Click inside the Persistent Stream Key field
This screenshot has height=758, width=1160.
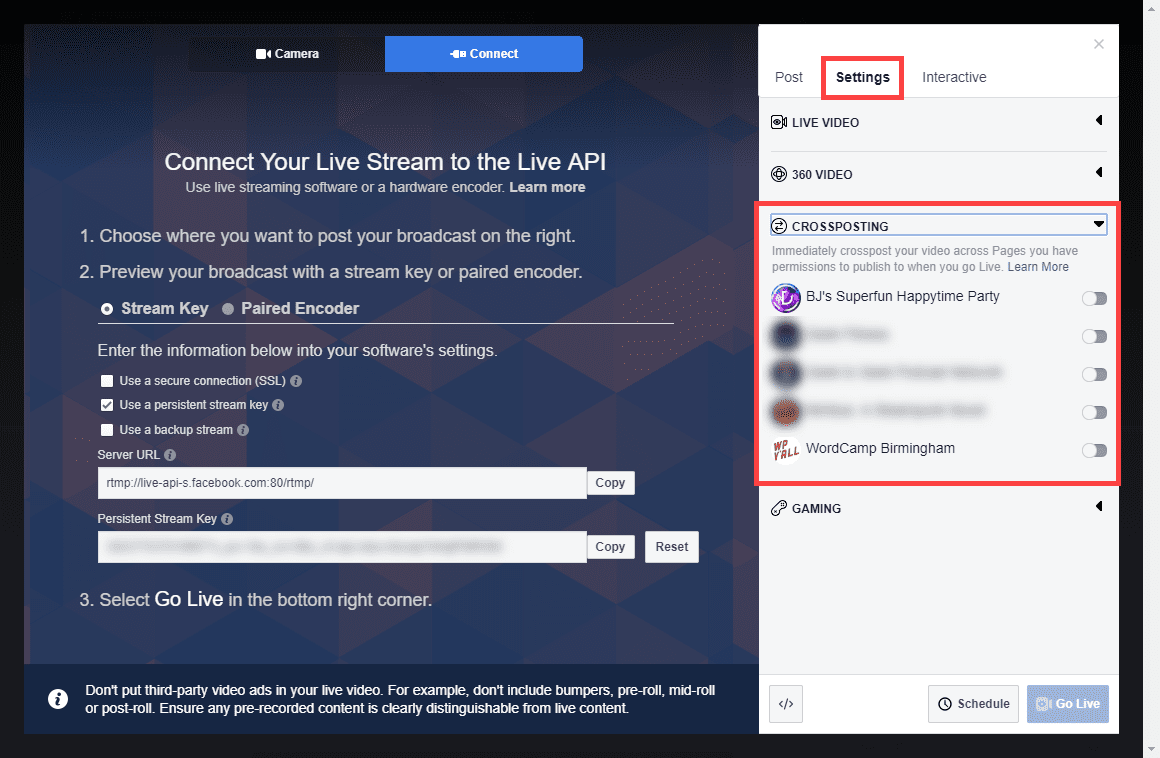click(x=340, y=546)
